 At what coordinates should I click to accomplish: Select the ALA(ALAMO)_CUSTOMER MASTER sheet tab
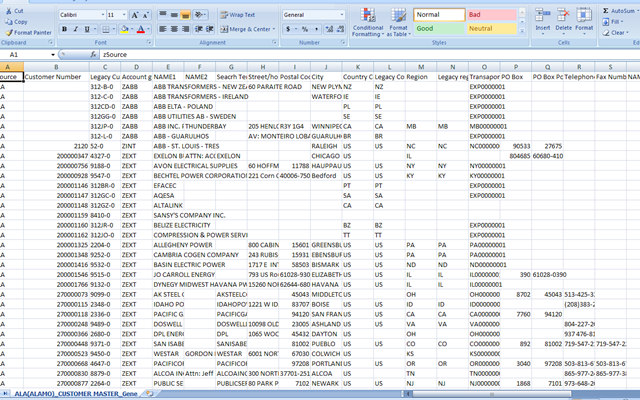click(x=76, y=393)
